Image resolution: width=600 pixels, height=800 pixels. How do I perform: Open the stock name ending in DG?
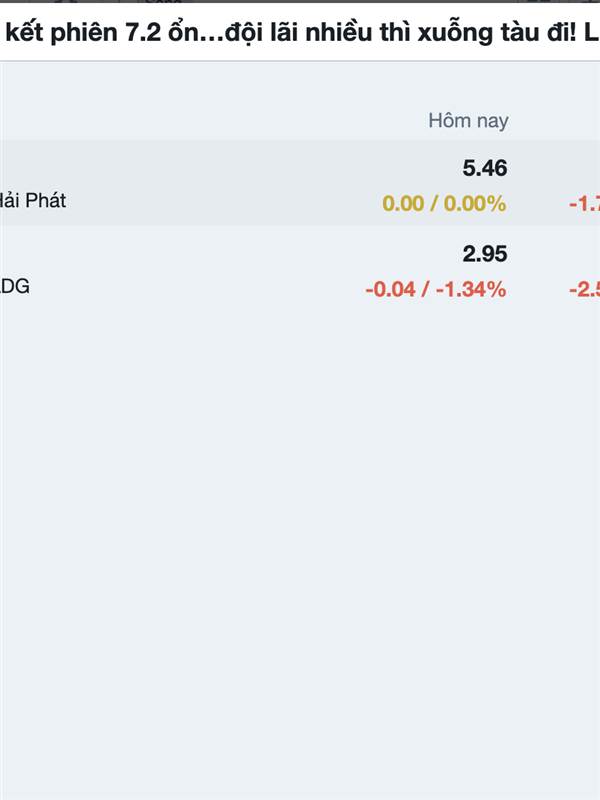[x=15, y=286]
